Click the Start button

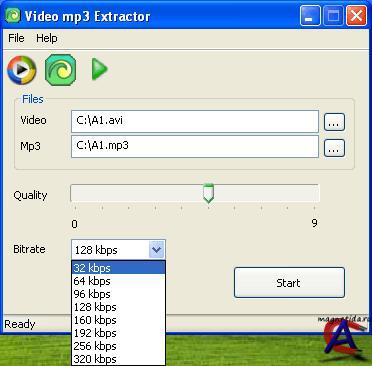click(x=289, y=283)
